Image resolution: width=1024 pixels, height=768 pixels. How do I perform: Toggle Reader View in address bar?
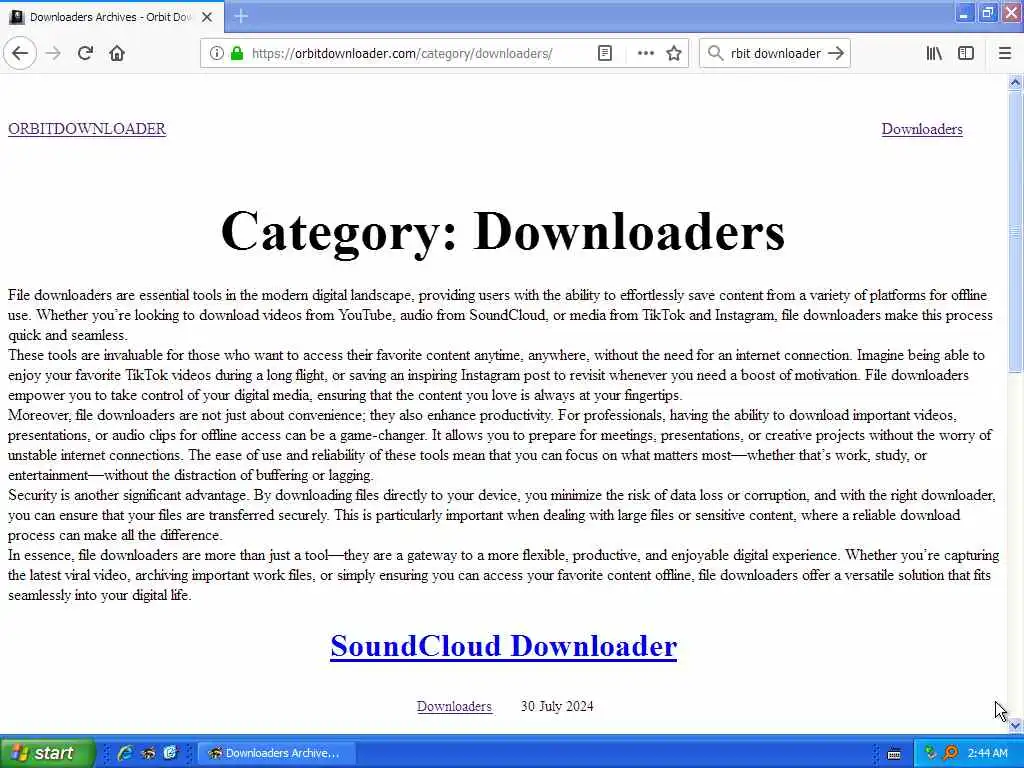coord(605,53)
